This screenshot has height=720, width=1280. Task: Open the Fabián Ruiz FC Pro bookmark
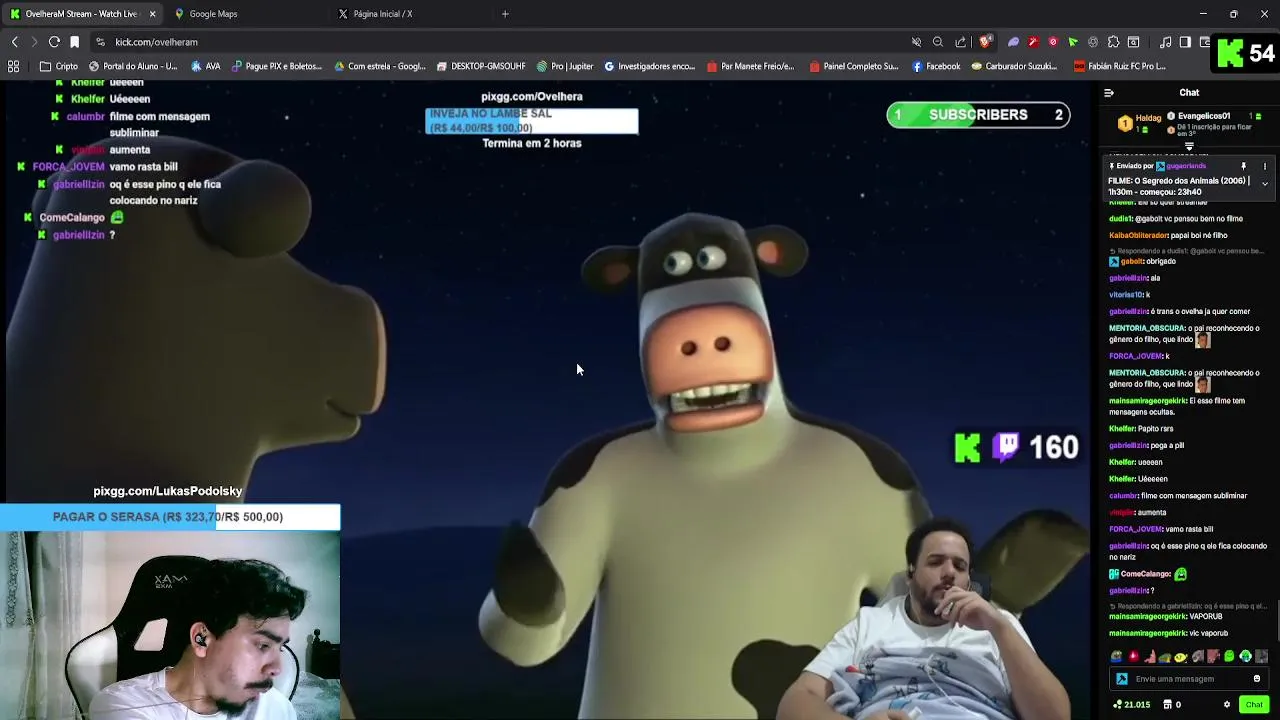point(1119,66)
